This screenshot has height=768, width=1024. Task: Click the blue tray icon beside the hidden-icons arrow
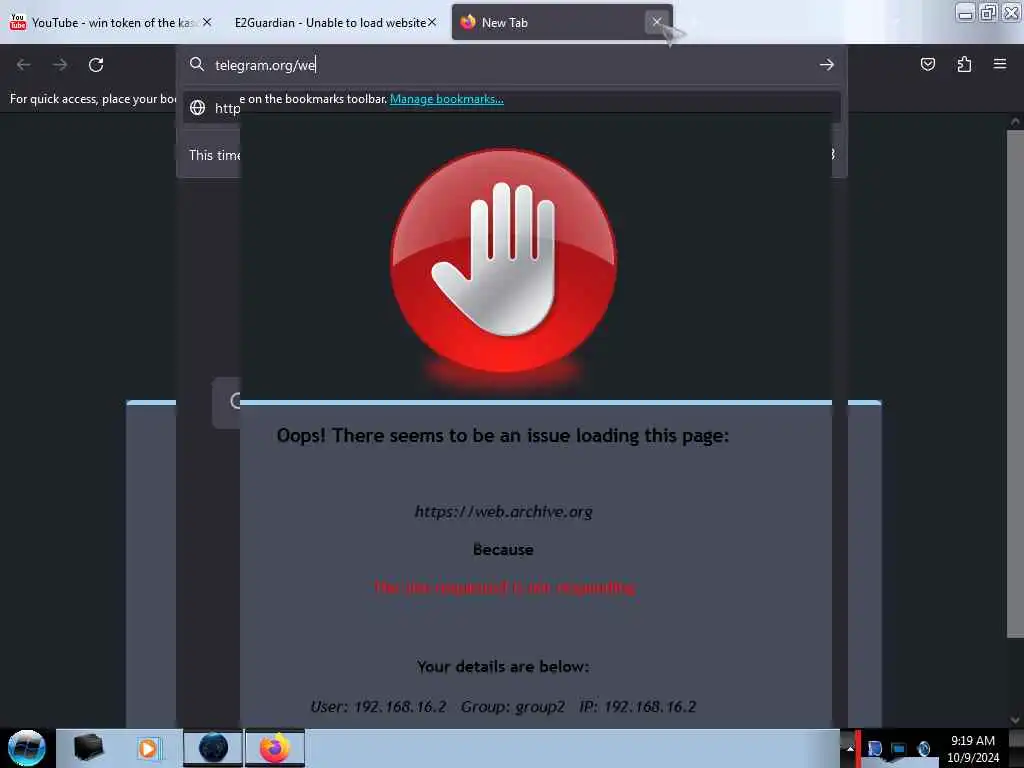pyautogui.click(x=874, y=748)
